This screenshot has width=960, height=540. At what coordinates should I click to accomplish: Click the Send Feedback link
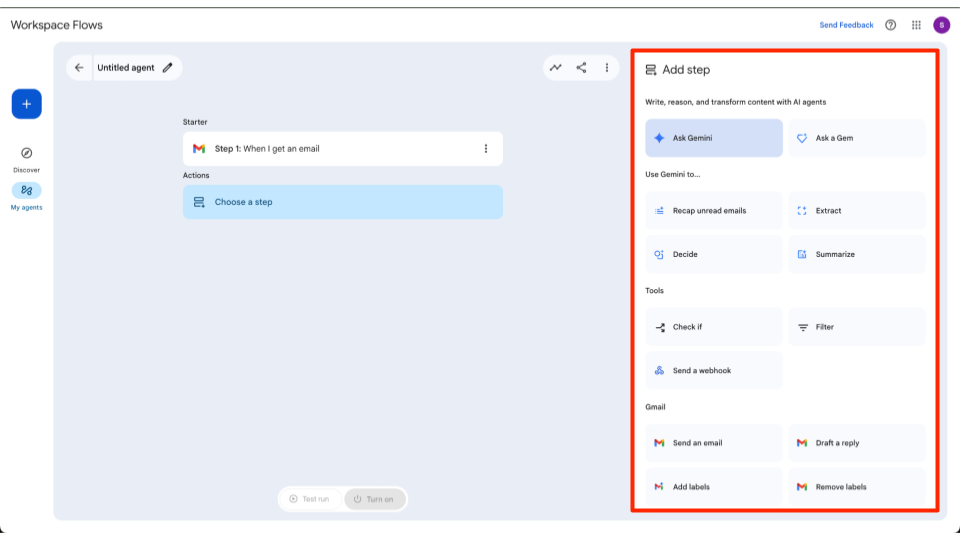coord(846,25)
